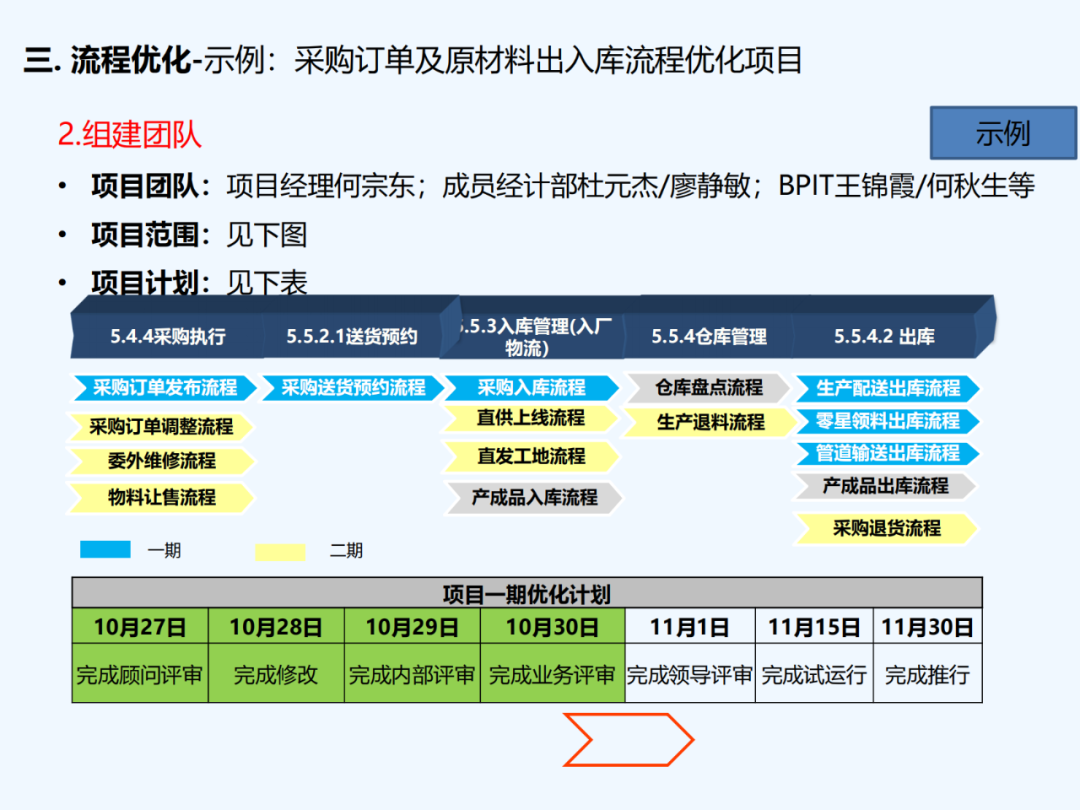Click the orange chevron arrow below the table
The image size is (1080, 810).
pyautogui.click(x=628, y=740)
